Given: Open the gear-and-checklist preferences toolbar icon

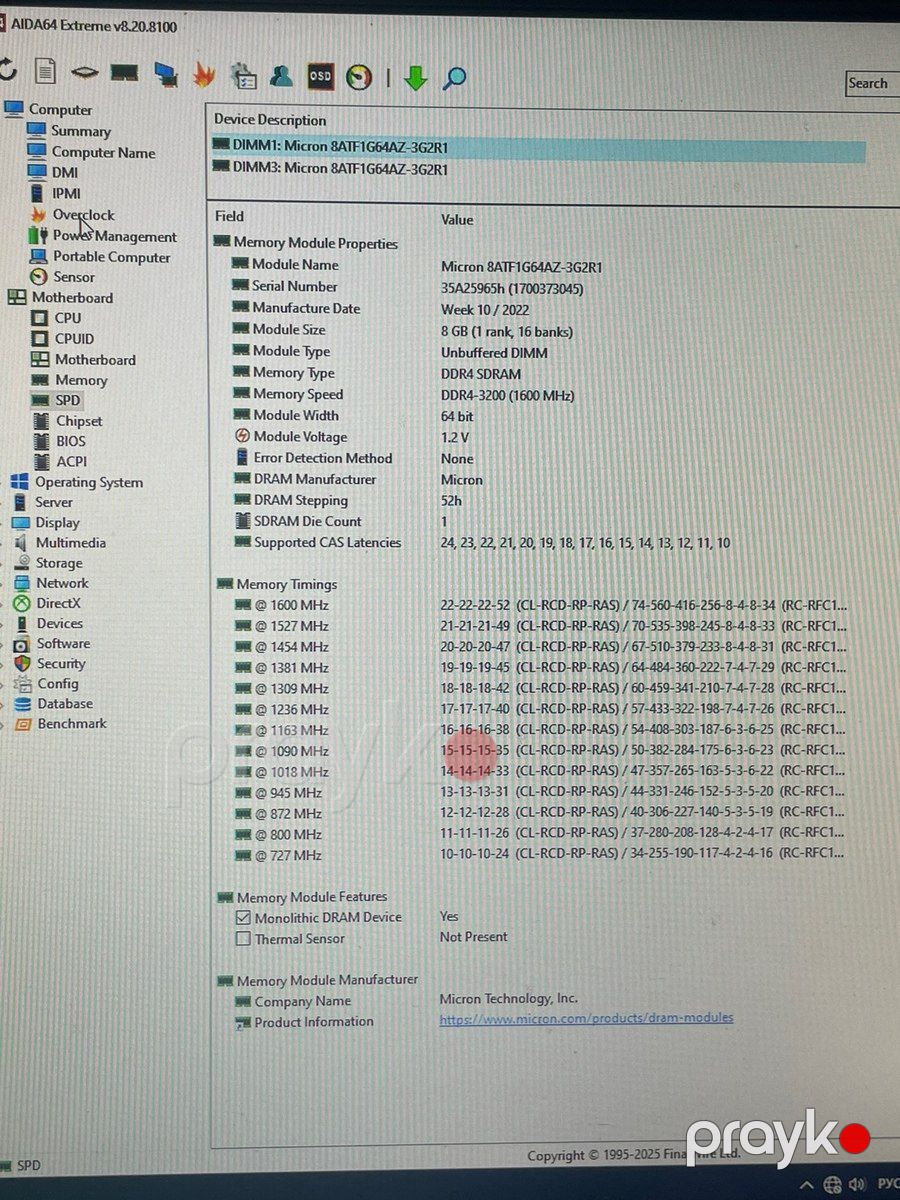Looking at the screenshot, I should click(243, 75).
